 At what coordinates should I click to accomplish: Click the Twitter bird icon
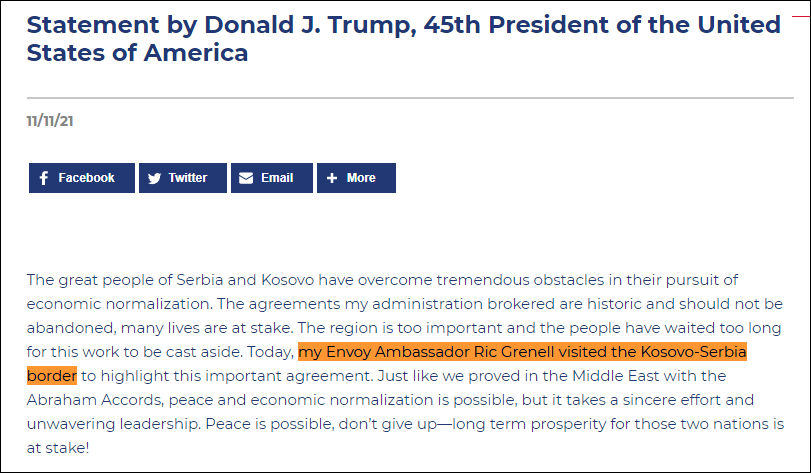[154, 178]
